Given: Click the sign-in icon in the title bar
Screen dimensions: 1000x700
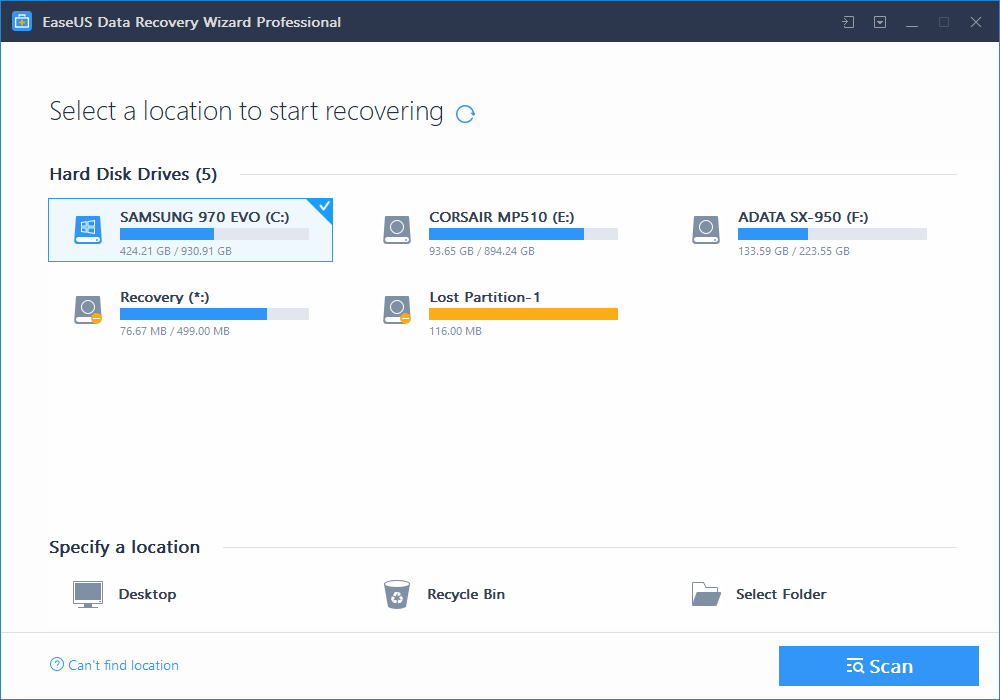Looking at the screenshot, I should click(847, 20).
